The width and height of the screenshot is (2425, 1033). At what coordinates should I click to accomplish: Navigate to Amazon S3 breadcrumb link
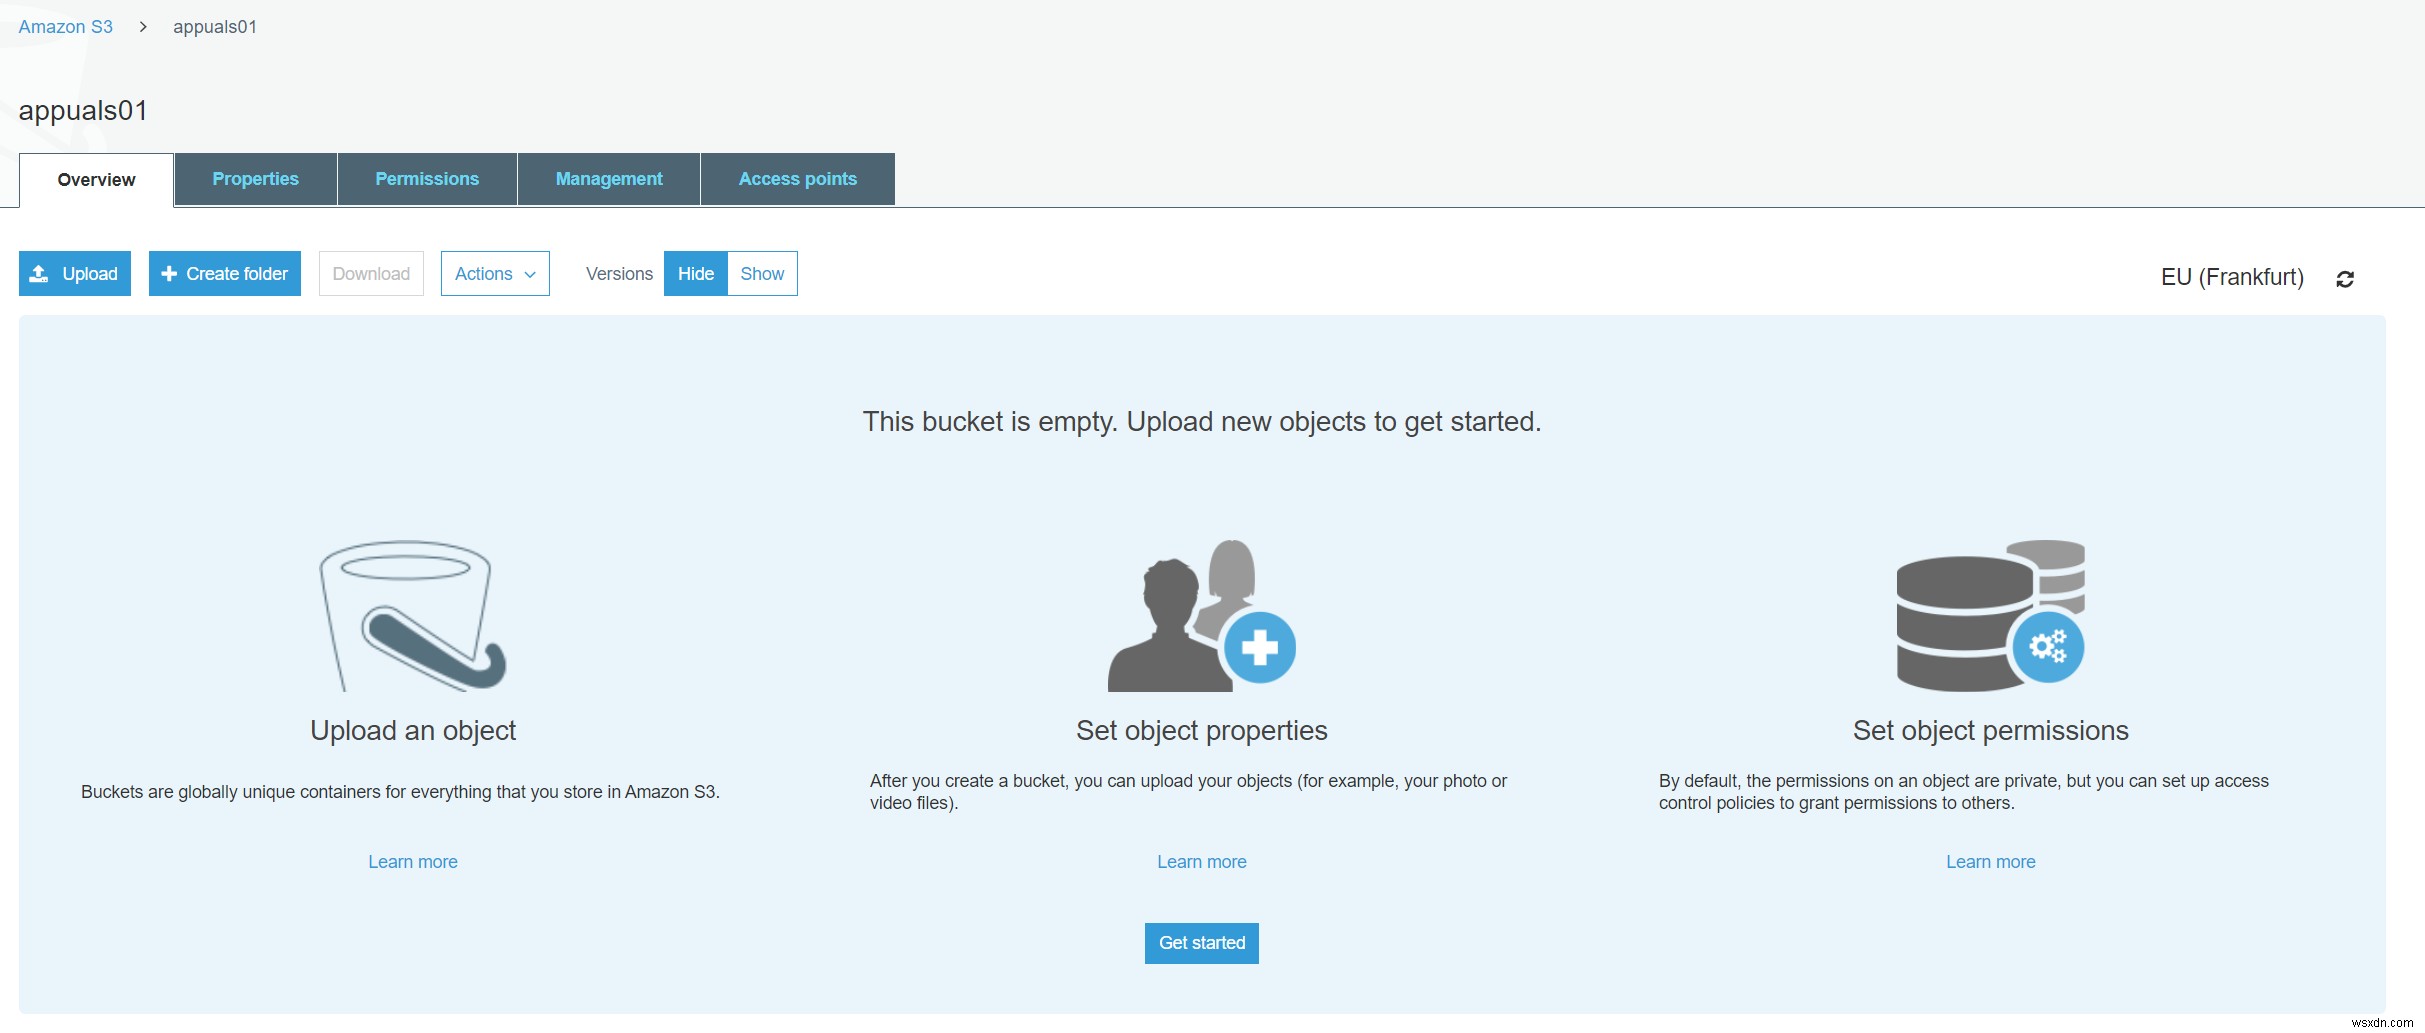[65, 26]
